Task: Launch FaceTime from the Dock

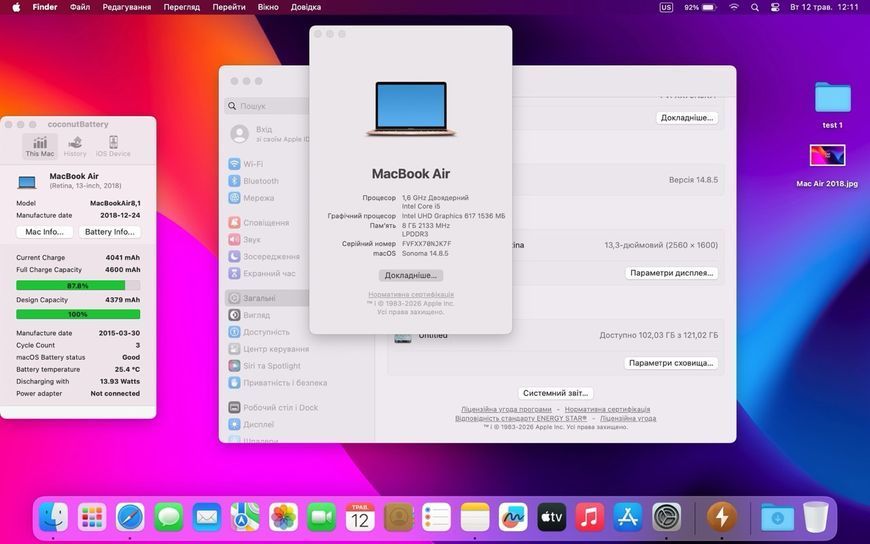Action: pyautogui.click(x=322, y=517)
